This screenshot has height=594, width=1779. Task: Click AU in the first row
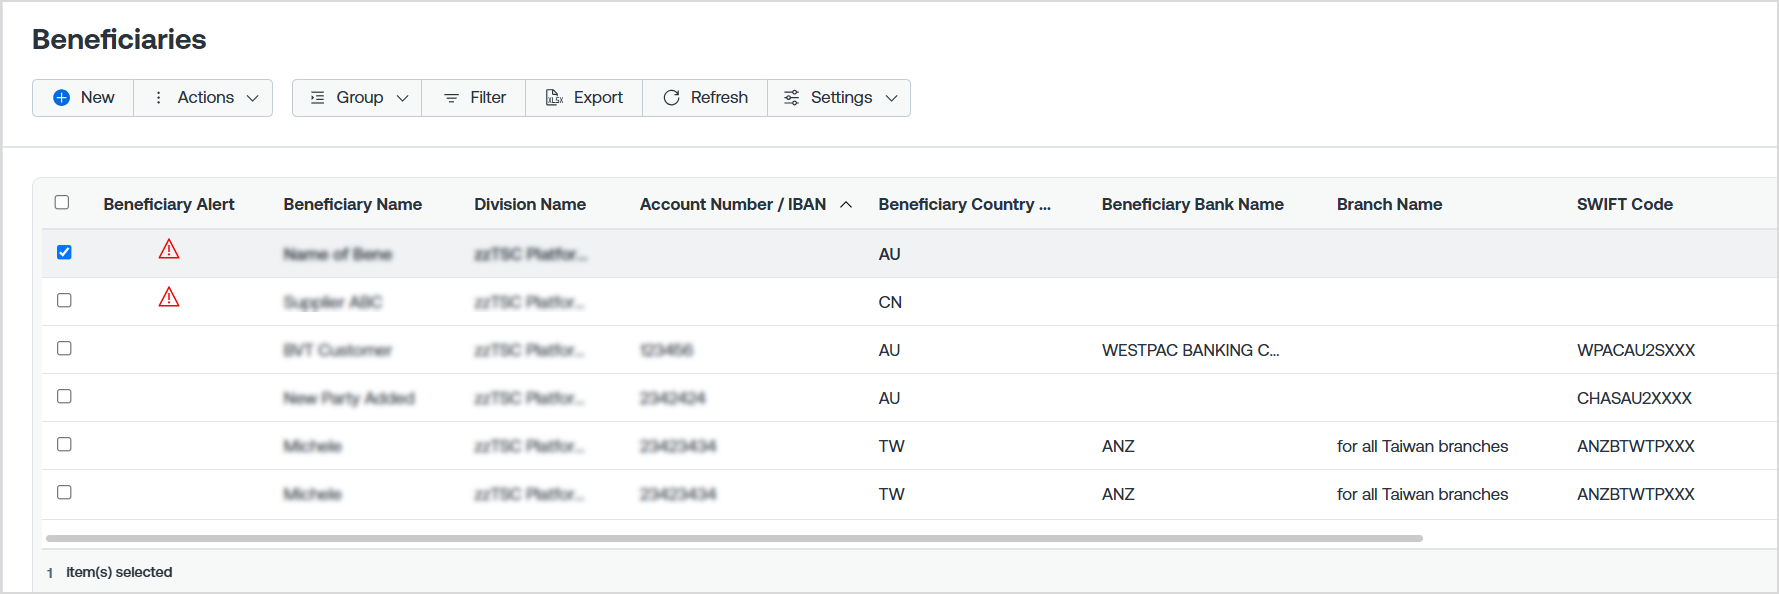pyautogui.click(x=889, y=254)
